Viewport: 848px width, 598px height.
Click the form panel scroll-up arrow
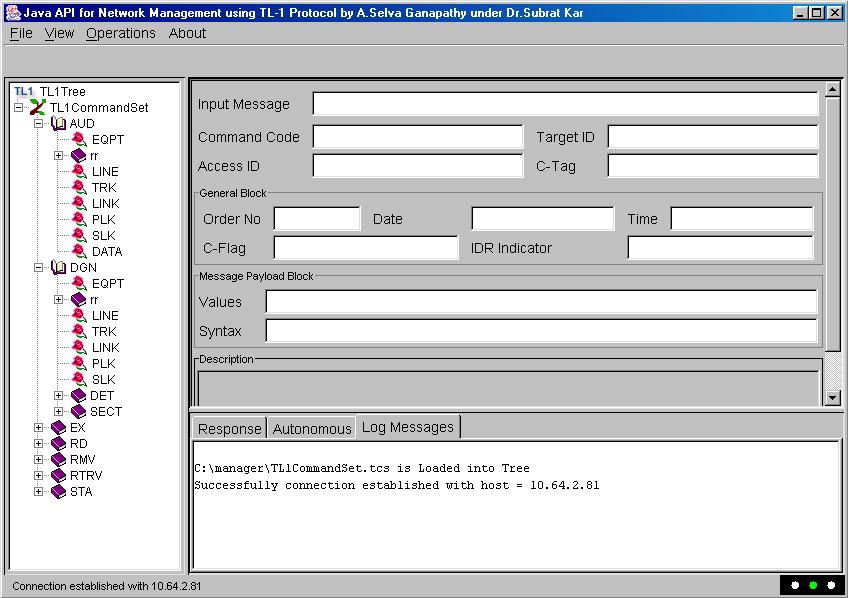(x=833, y=89)
